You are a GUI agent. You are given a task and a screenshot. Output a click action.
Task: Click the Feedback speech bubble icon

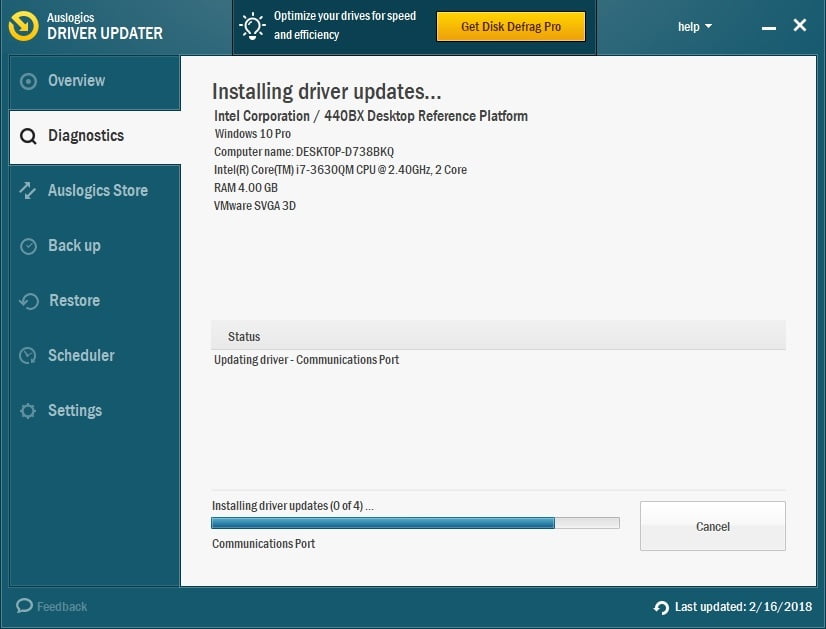pyautogui.click(x=24, y=606)
